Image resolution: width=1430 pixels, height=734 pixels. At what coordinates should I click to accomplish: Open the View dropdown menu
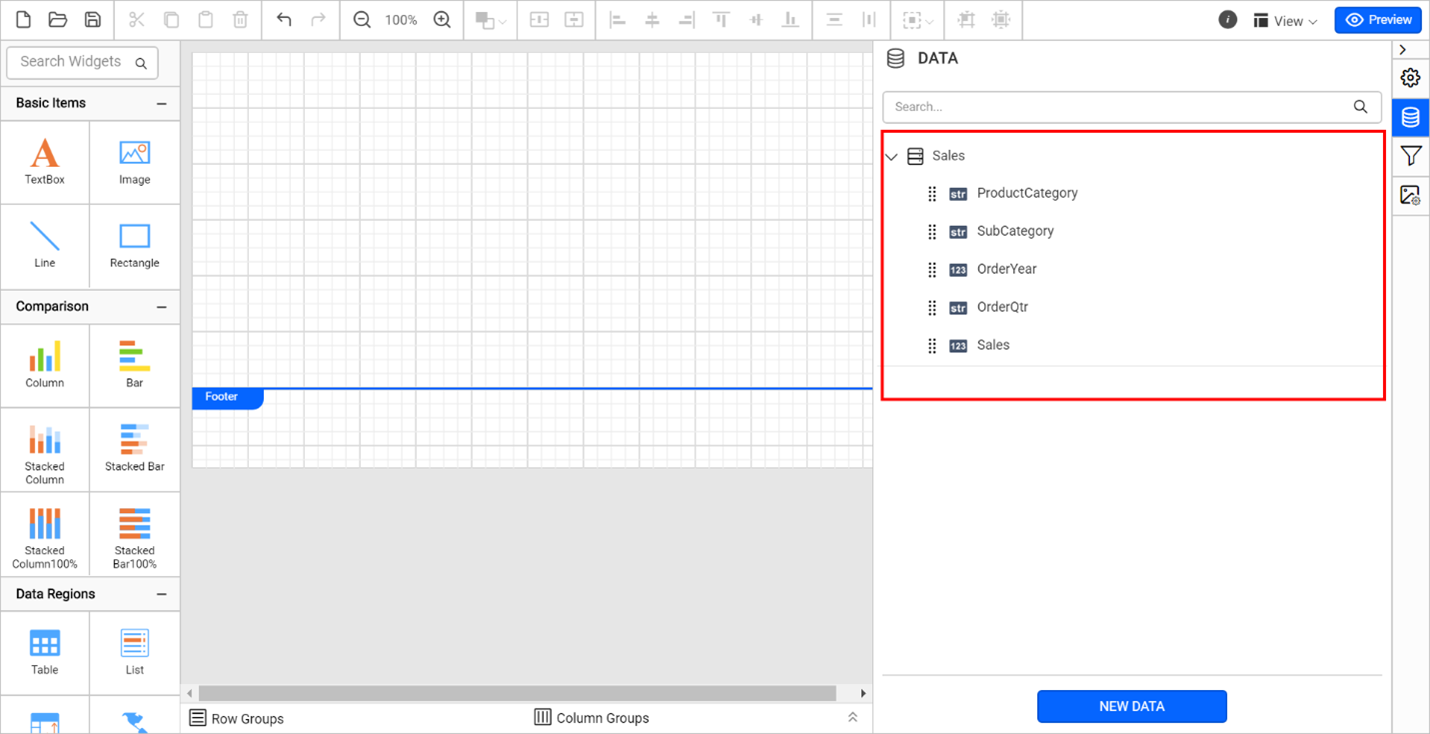tap(1285, 21)
